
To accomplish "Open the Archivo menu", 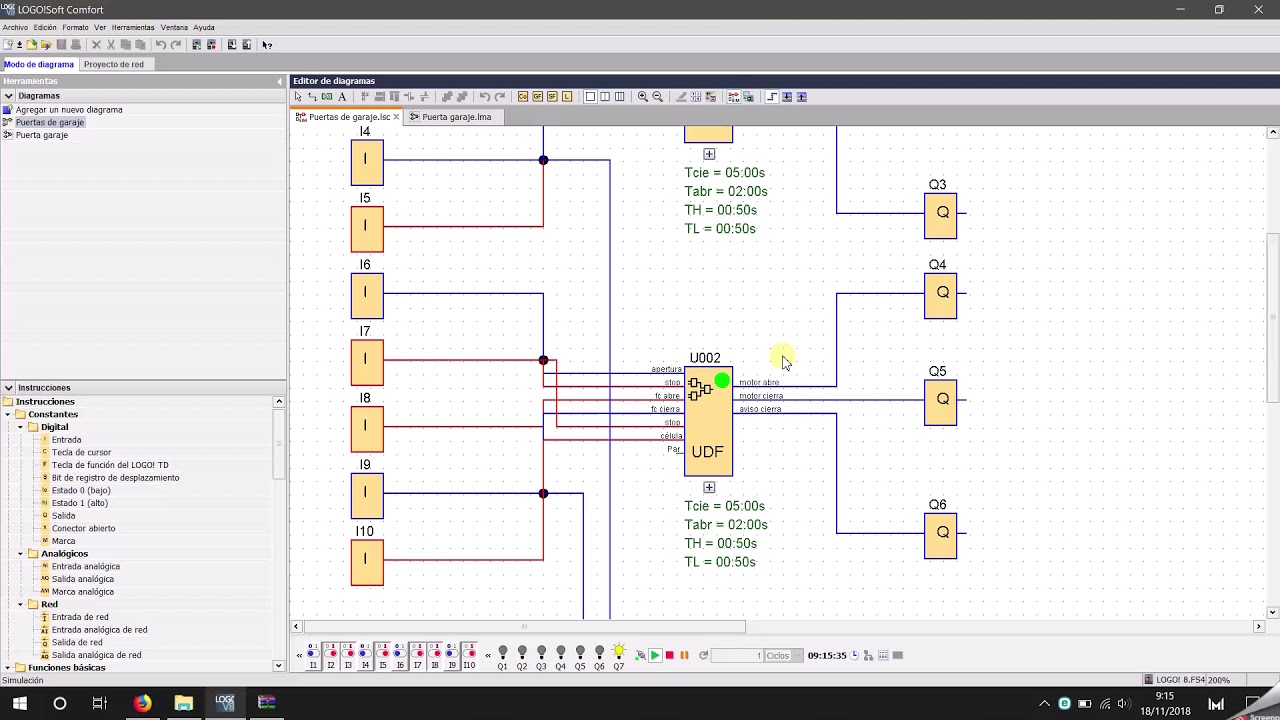I will coord(15,28).
